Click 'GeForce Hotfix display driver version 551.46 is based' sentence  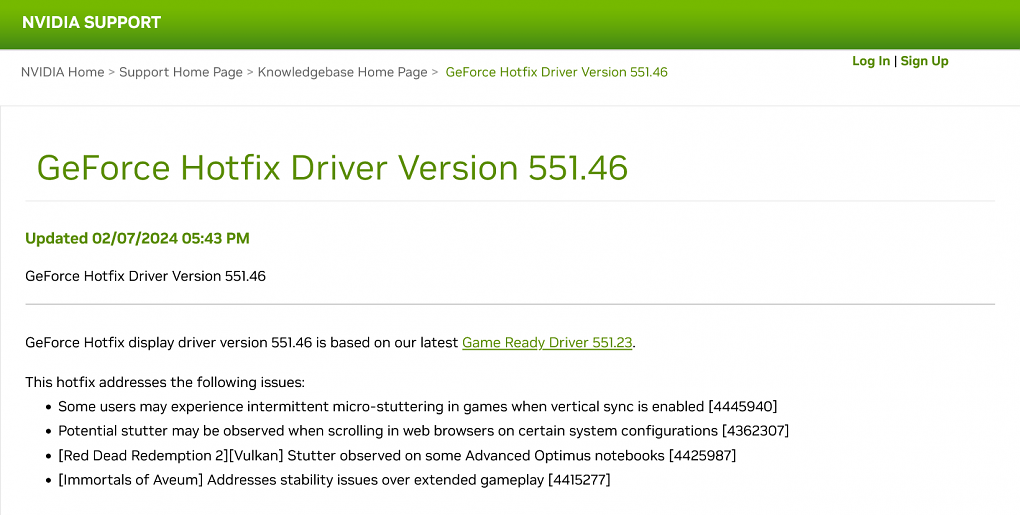(330, 343)
